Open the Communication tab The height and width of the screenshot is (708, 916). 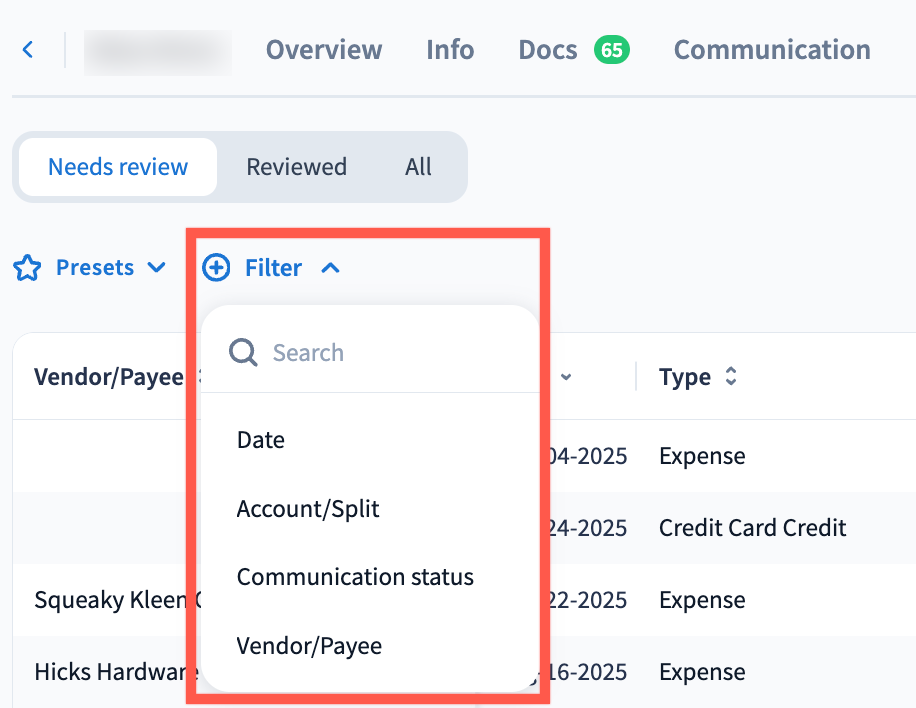click(771, 50)
